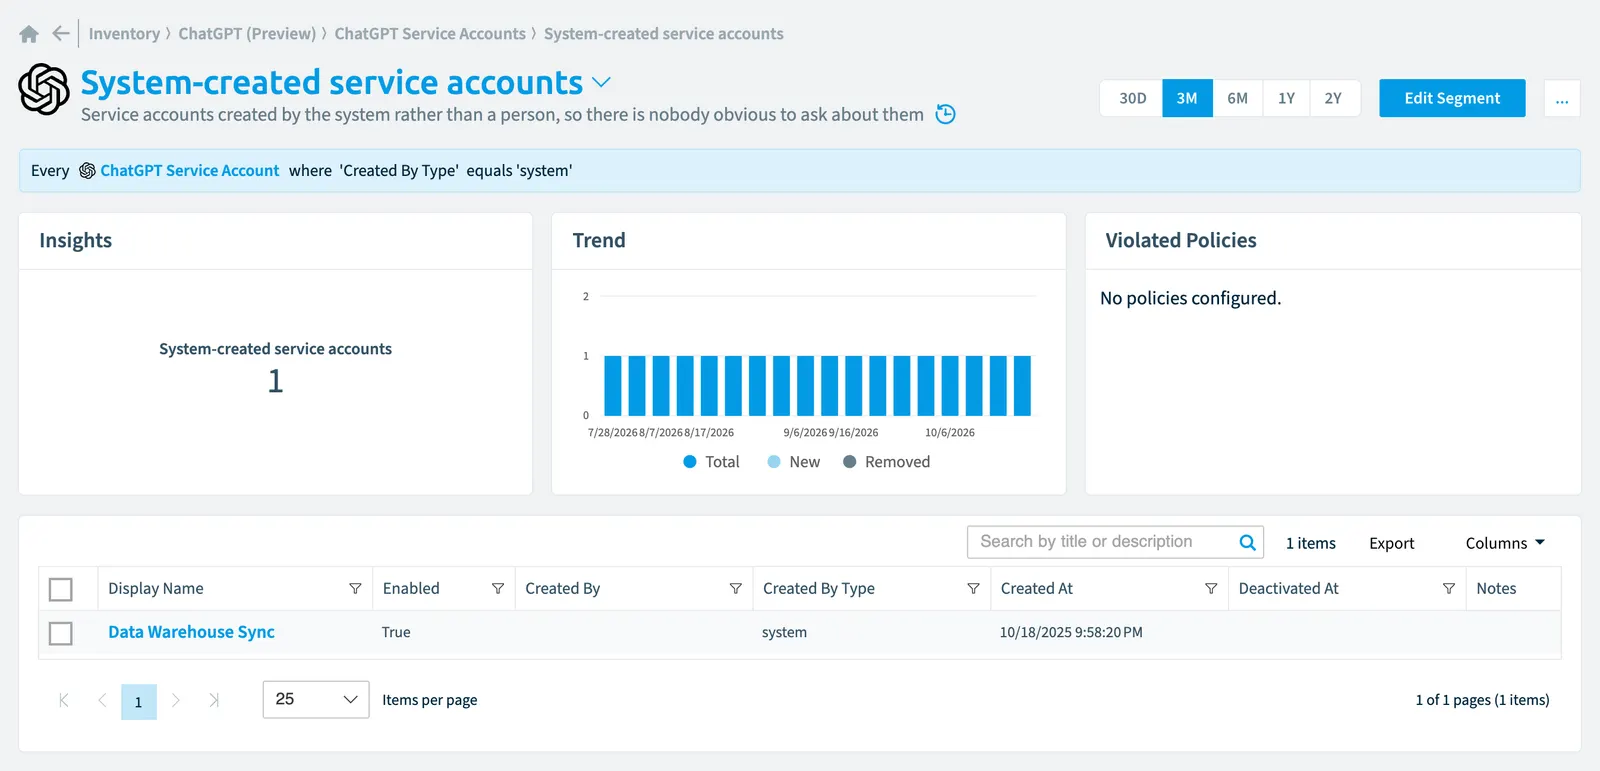Viewport: 1600px width, 771px height.
Task: Click the search magnifier icon
Action: click(x=1247, y=542)
